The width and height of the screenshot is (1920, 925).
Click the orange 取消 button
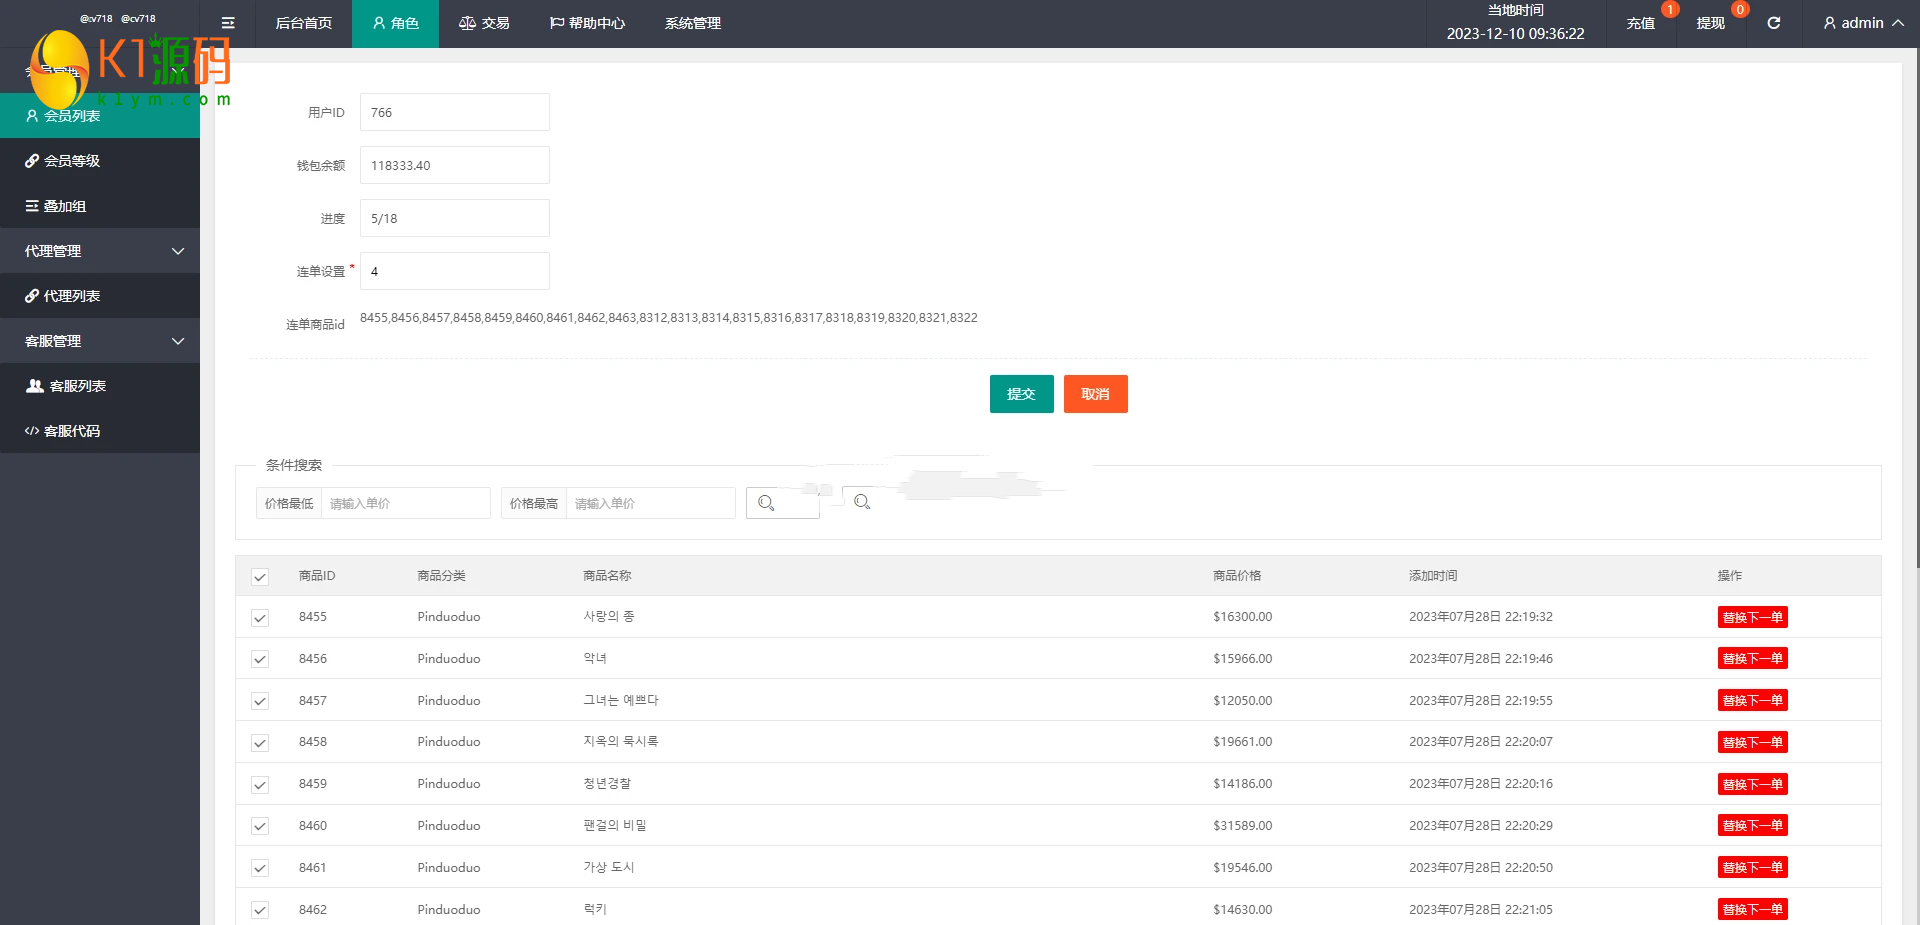(x=1095, y=394)
